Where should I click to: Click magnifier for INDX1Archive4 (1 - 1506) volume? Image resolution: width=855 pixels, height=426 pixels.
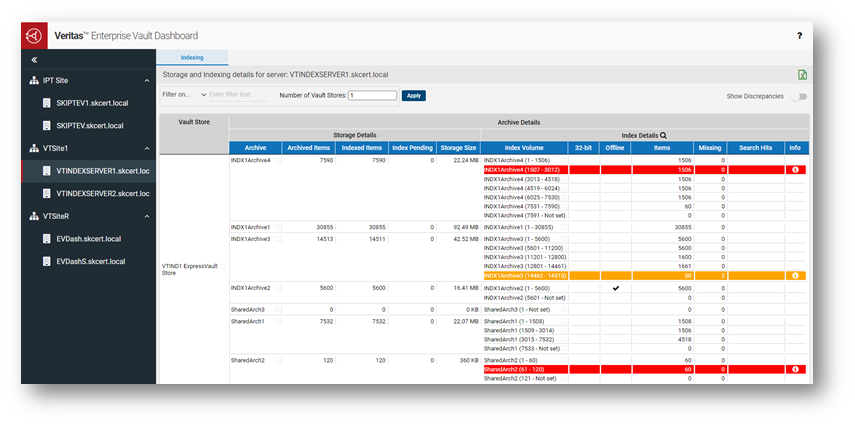pos(563,160)
